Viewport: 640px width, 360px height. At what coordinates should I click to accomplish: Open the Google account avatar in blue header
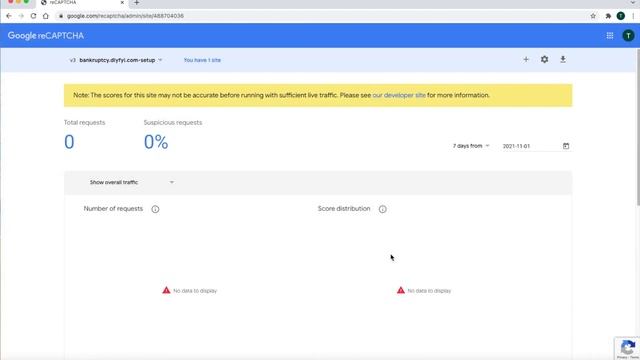click(x=628, y=36)
